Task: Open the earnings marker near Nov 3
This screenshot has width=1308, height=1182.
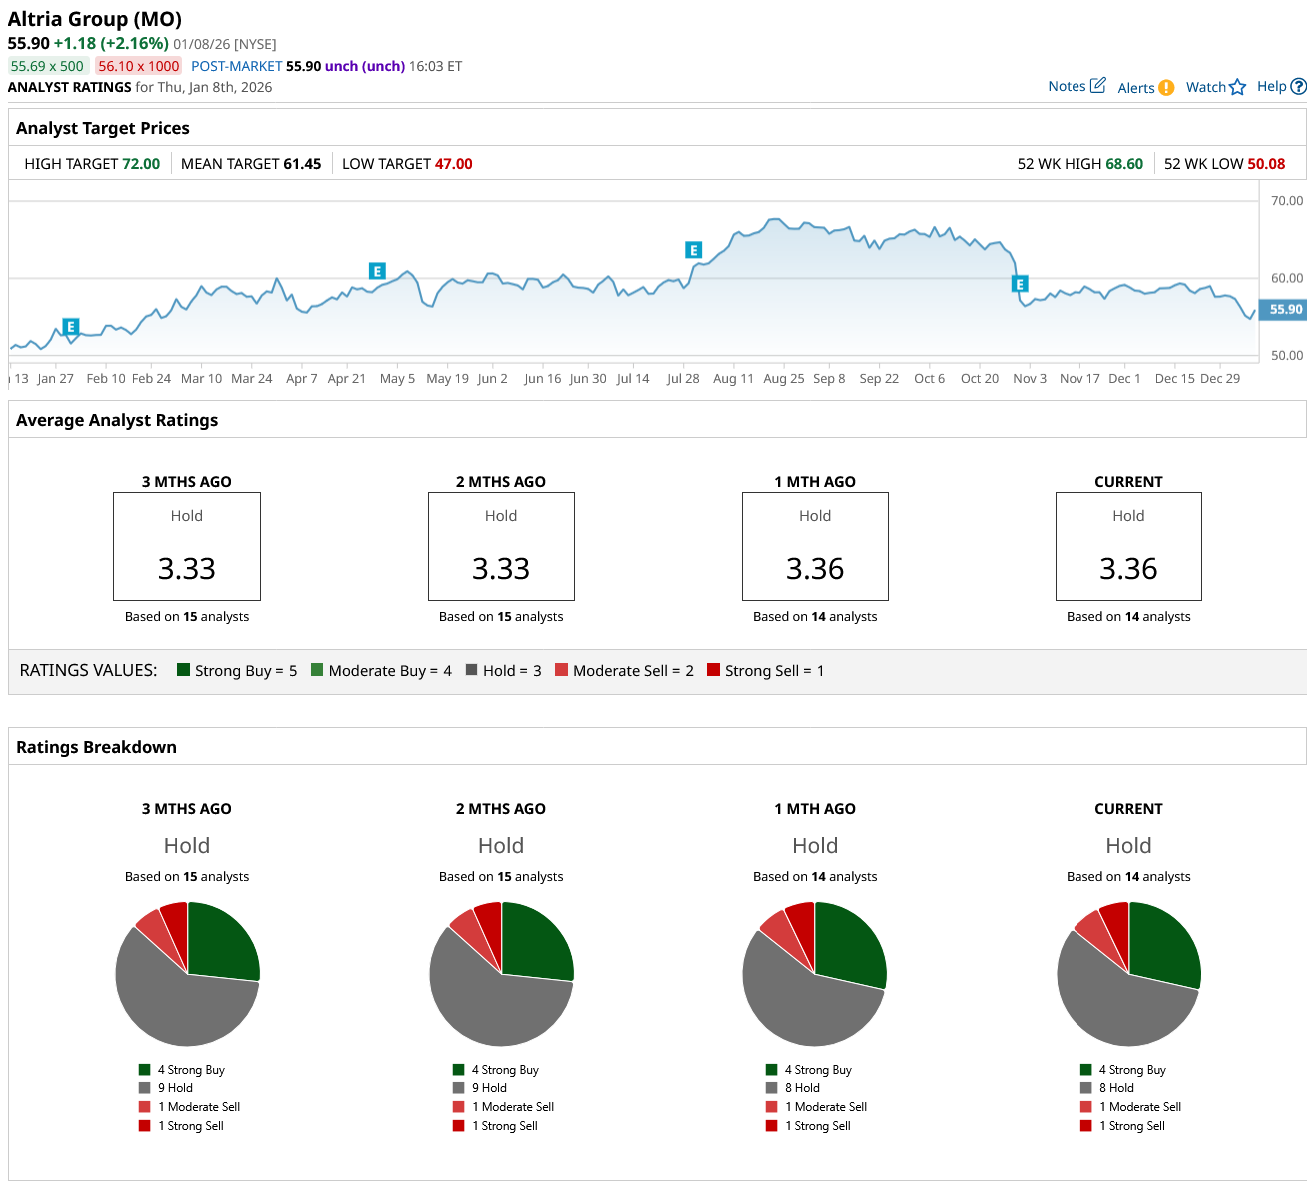Action: 1020,284
